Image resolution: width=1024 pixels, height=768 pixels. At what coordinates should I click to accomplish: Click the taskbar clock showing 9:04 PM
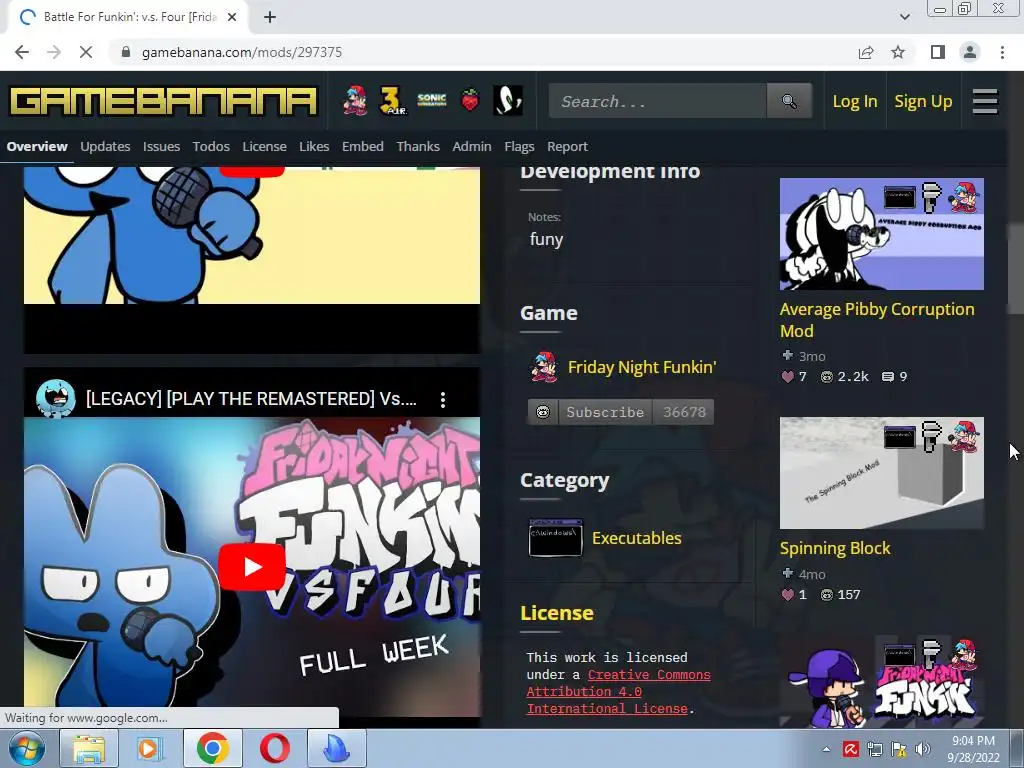pos(973,749)
